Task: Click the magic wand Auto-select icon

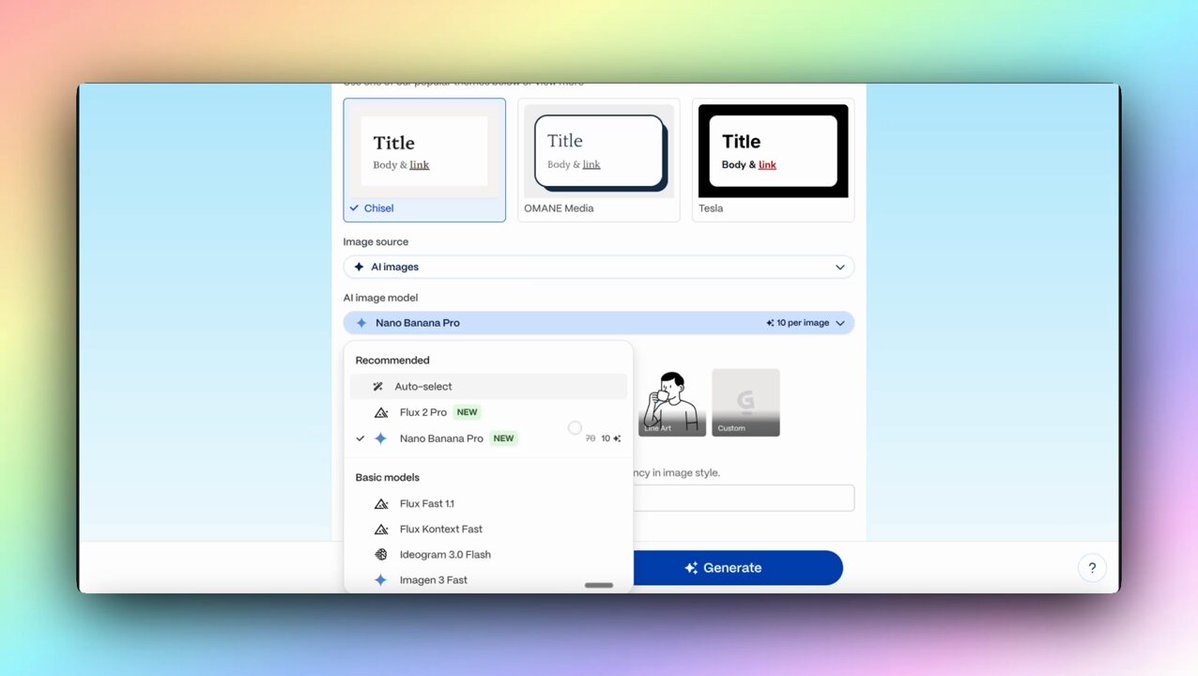Action: (378, 387)
